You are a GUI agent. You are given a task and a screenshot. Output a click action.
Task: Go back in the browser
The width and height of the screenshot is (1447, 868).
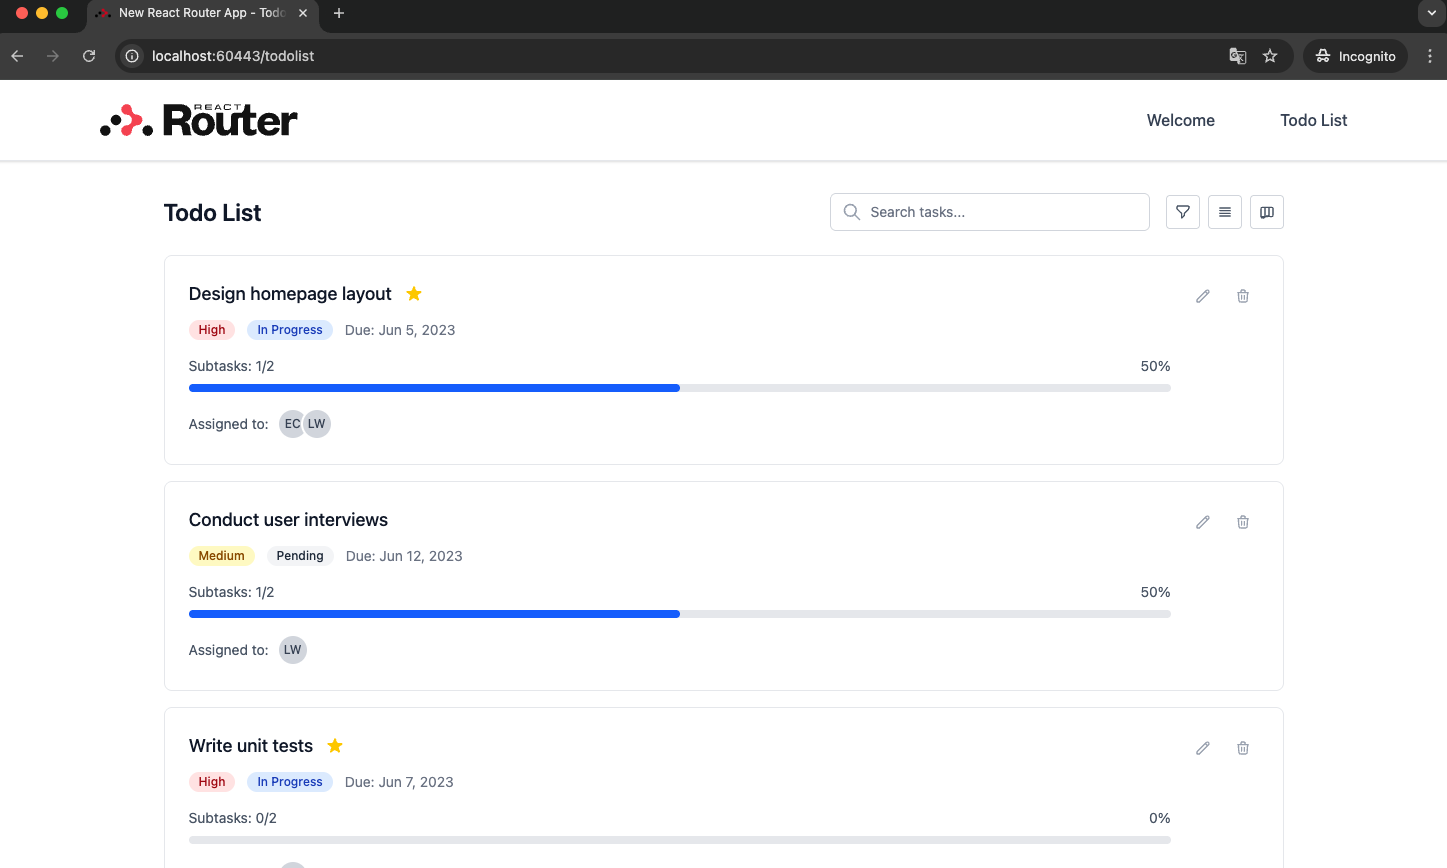(x=17, y=56)
